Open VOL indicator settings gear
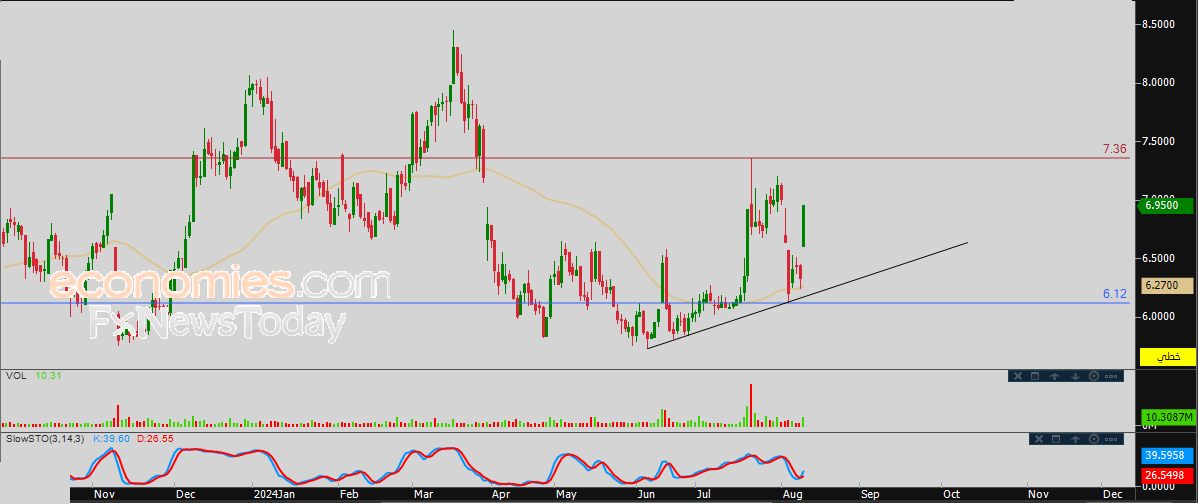Image resolution: width=1198 pixels, height=504 pixels. (x=1094, y=376)
